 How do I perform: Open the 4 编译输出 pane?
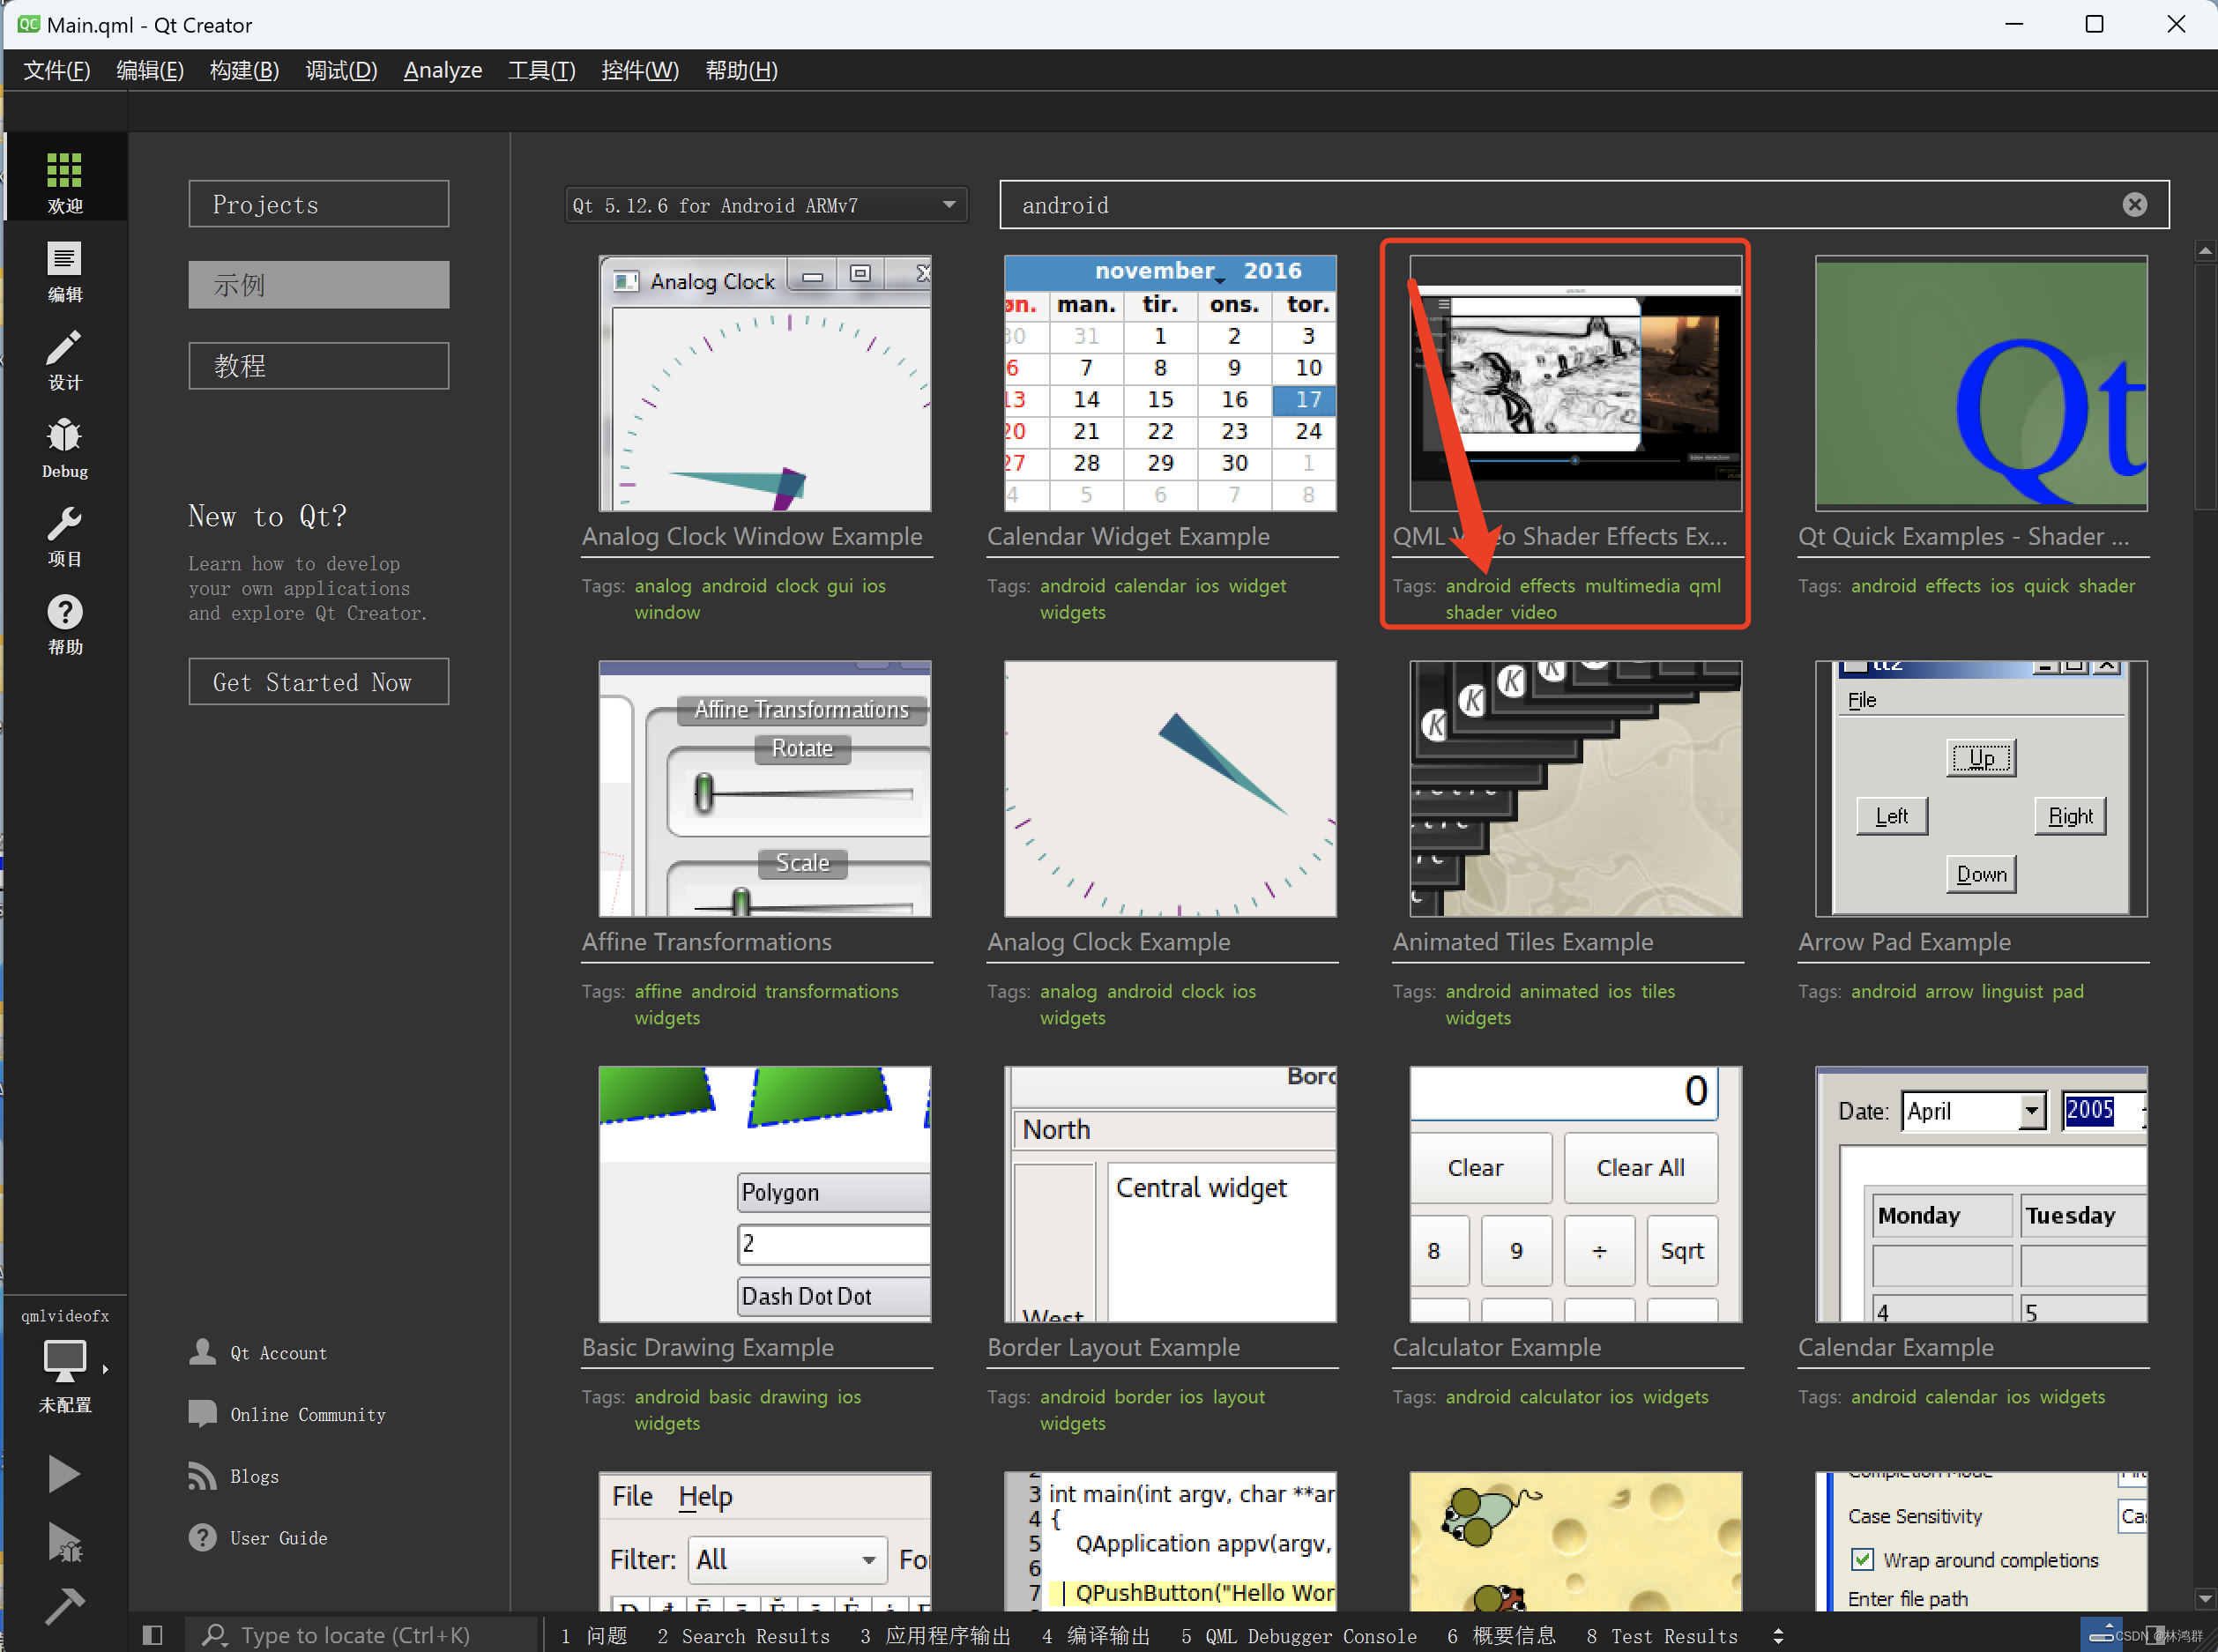coord(1096,1636)
